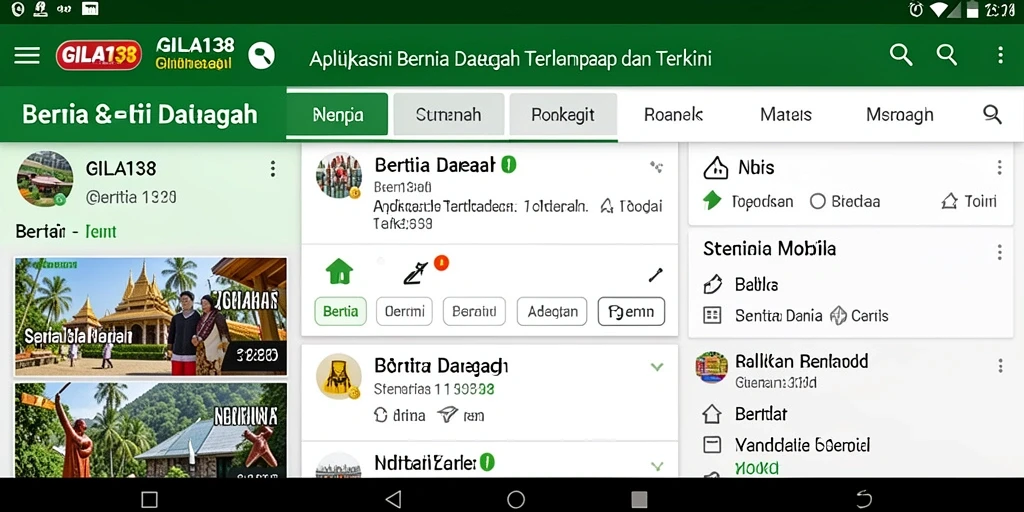Tap Nbis warning house icon
The width and height of the screenshot is (1024, 512).
tap(716, 168)
